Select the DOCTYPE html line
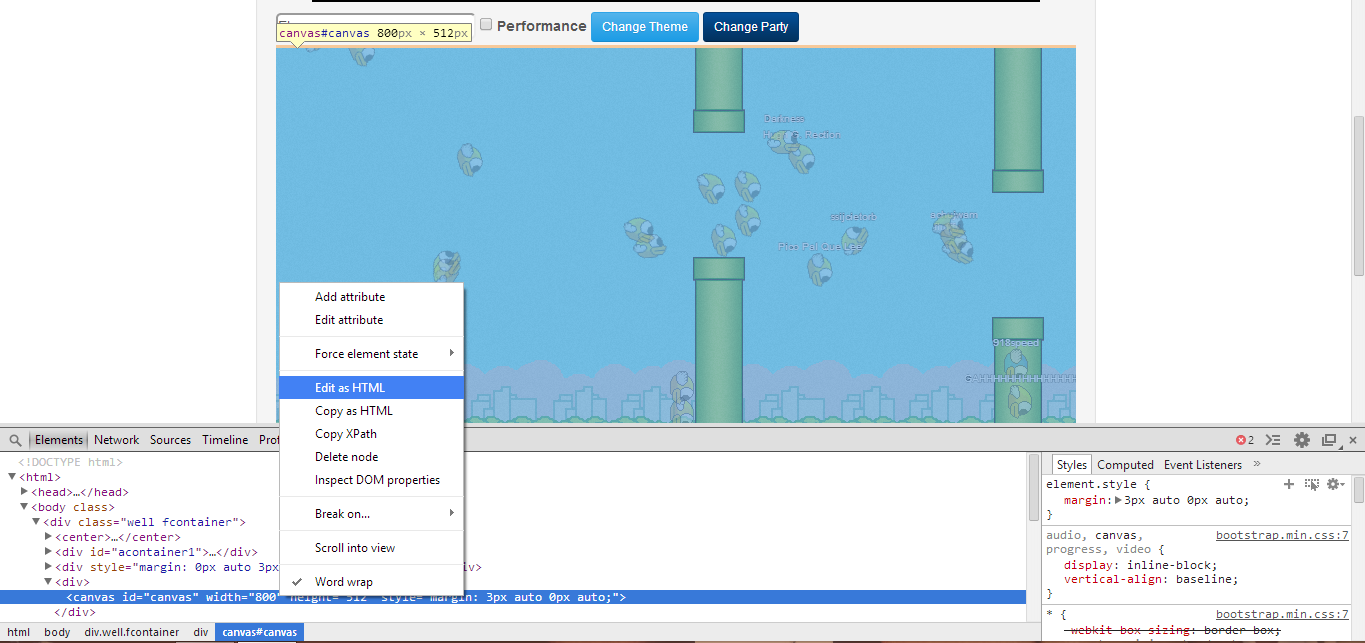The image size is (1365, 643). 70,462
